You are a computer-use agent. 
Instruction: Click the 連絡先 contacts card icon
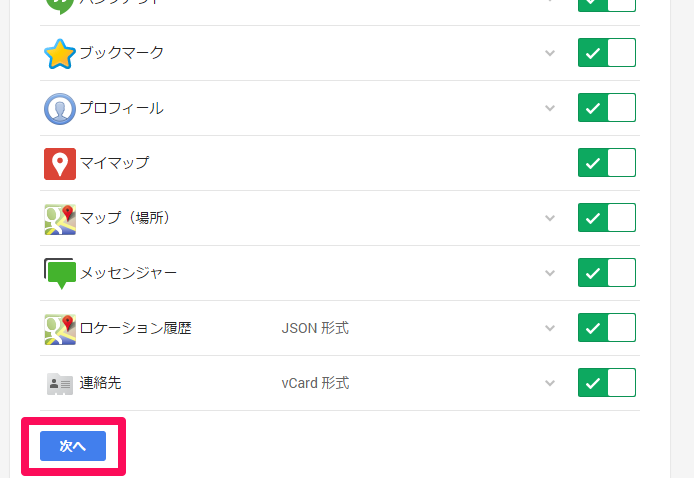60,383
